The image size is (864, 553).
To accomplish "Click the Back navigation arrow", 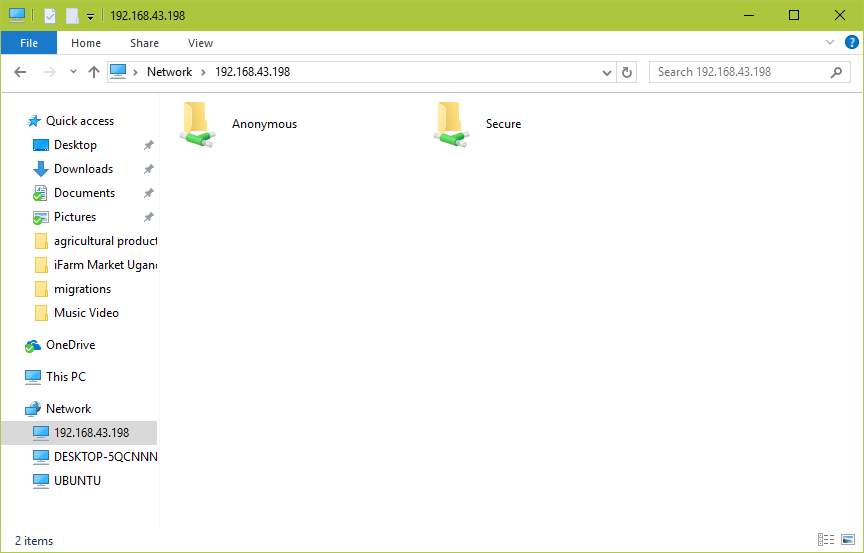I will pos(20,72).
